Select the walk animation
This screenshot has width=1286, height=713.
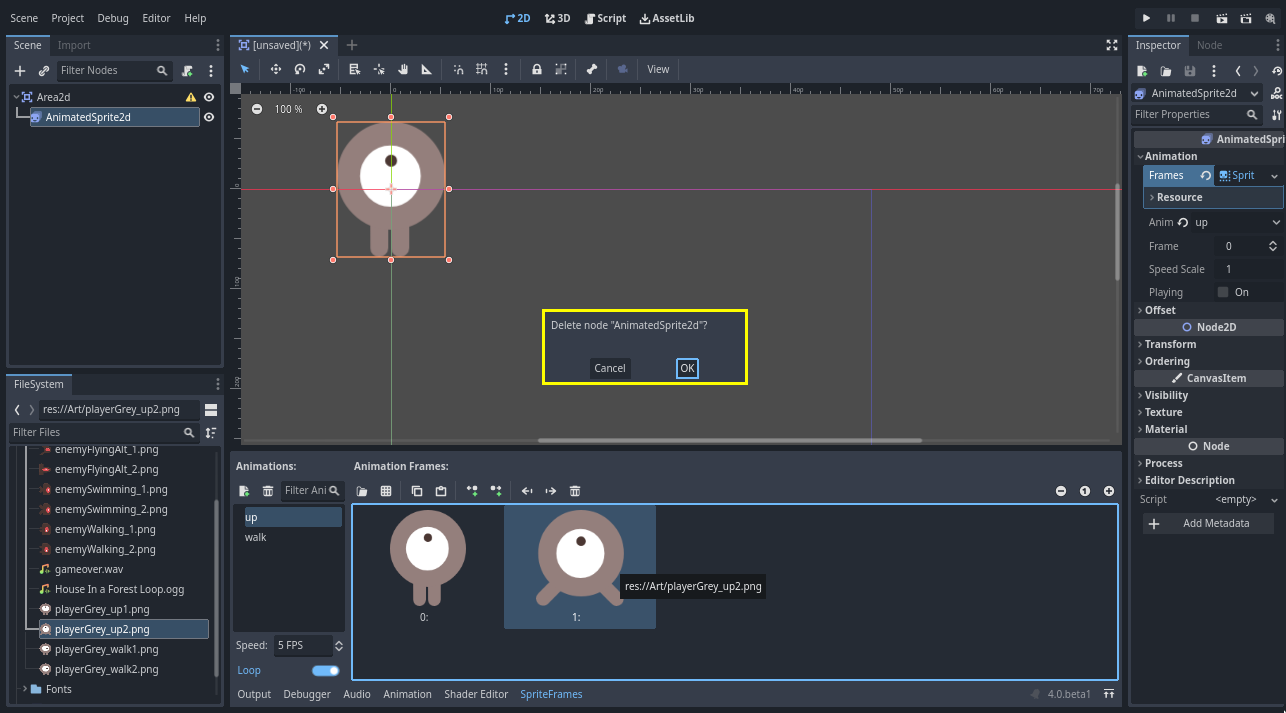[x=288, y=537]
